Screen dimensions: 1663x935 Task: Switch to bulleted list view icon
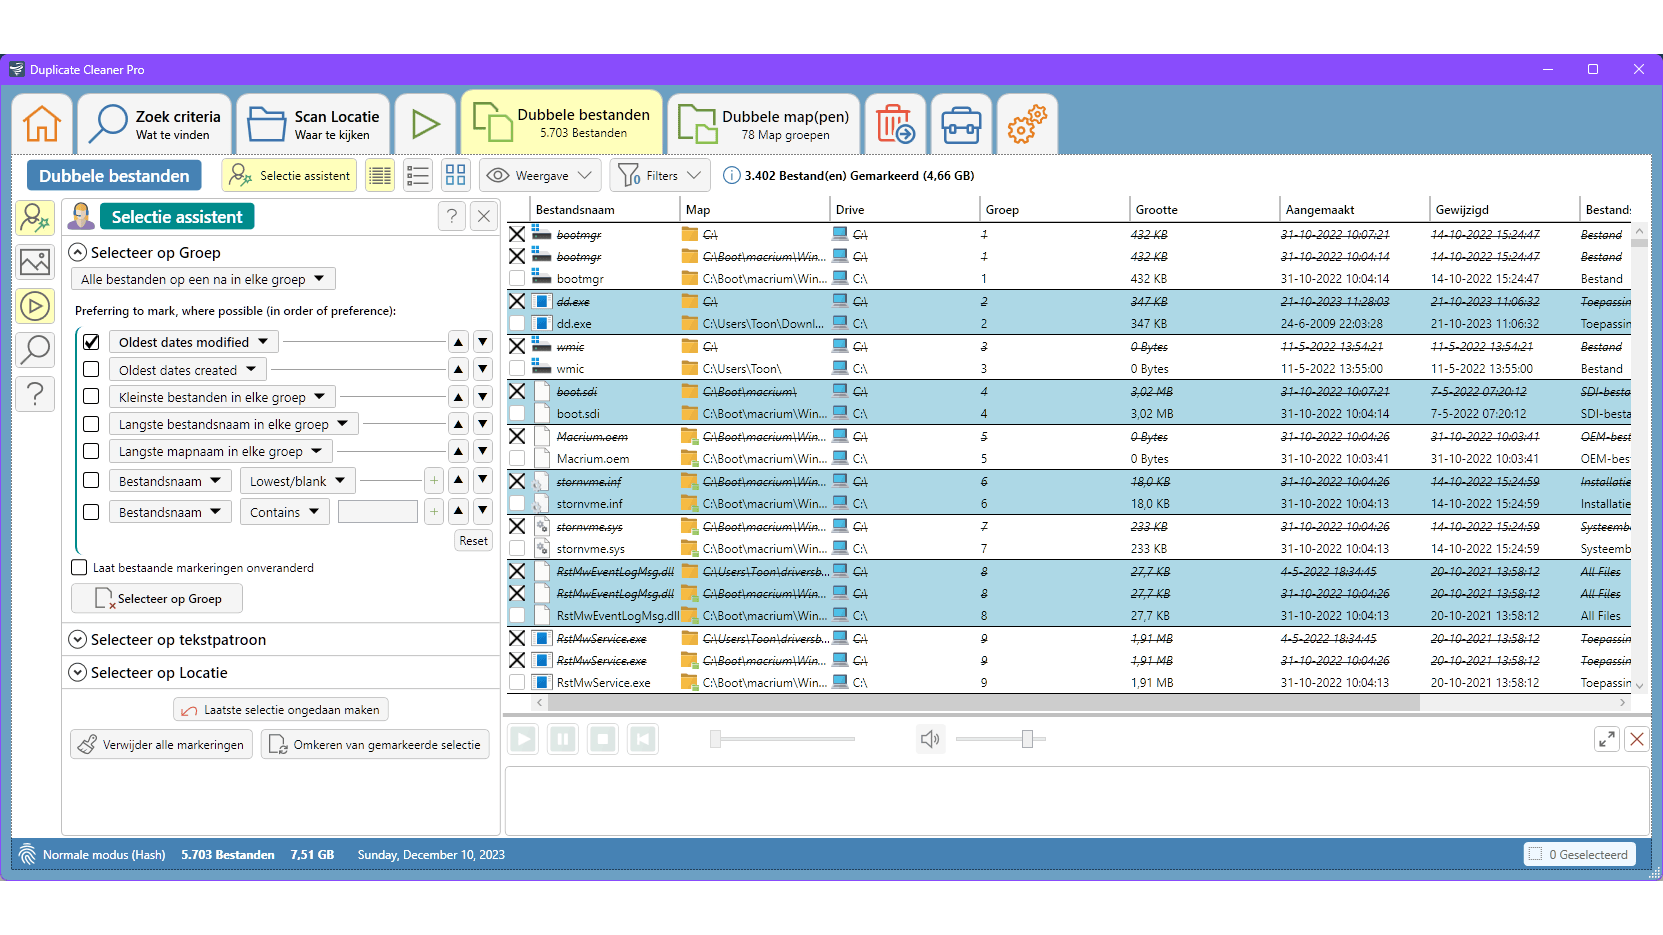418,176
